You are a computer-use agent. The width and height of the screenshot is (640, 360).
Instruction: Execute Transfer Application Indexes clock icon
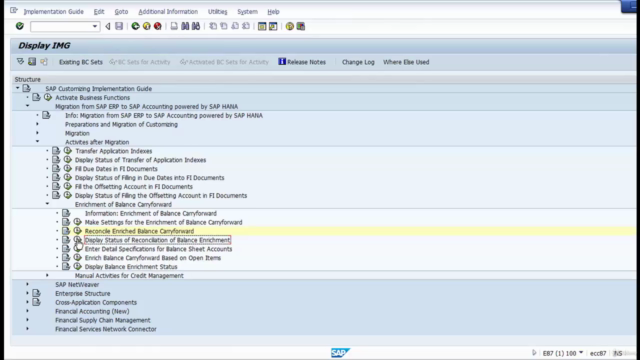68,151
